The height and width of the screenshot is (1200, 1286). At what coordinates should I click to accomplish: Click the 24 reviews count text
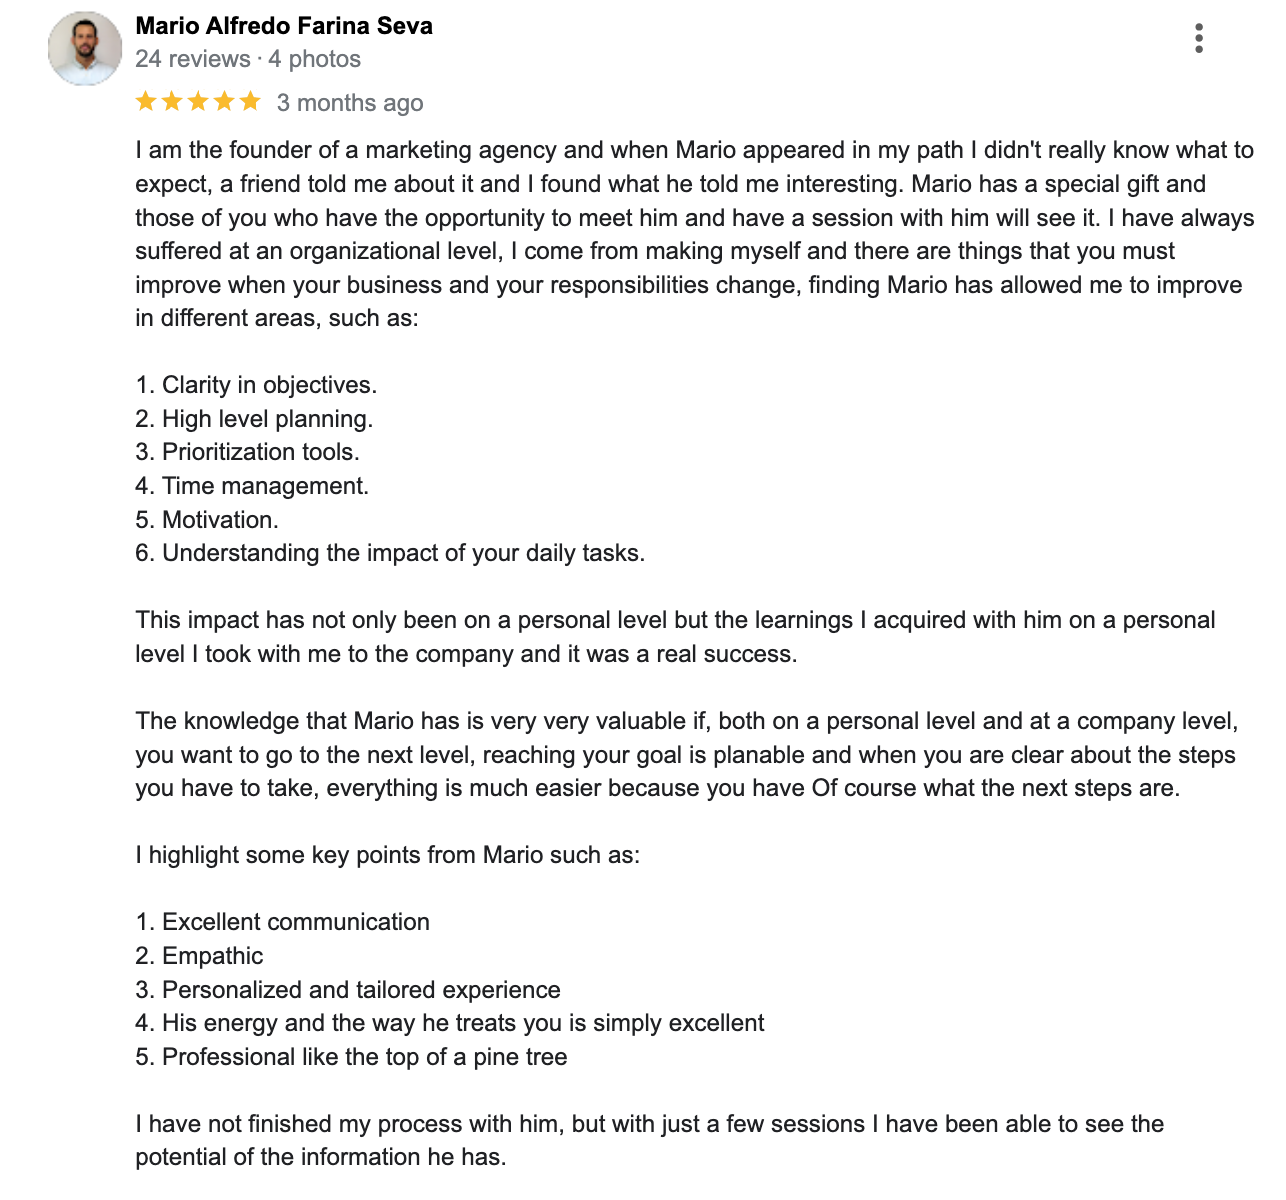193,59
